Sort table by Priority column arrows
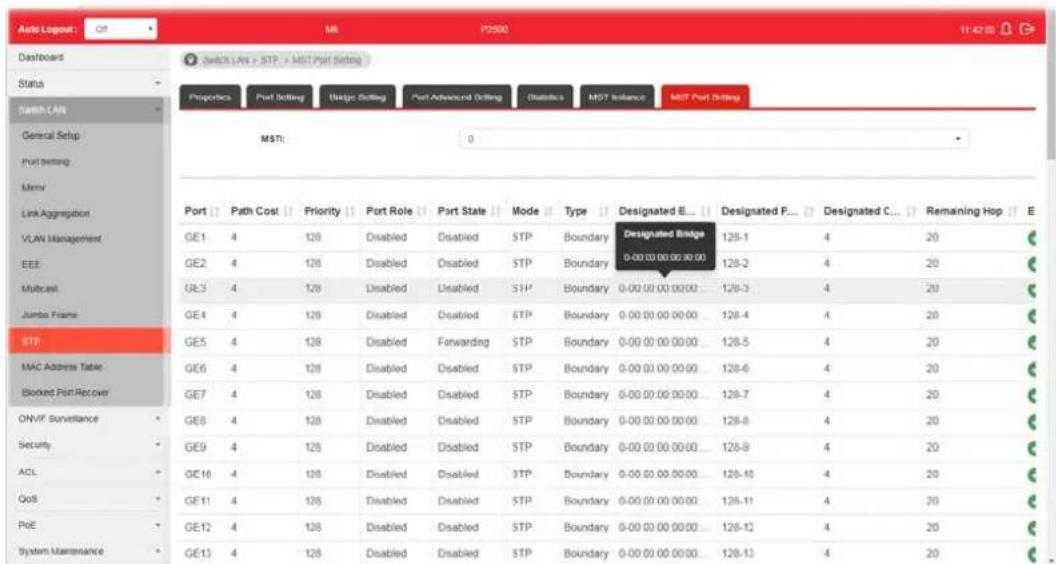Viewport: 1056px width, 564px height. point(351,212)
